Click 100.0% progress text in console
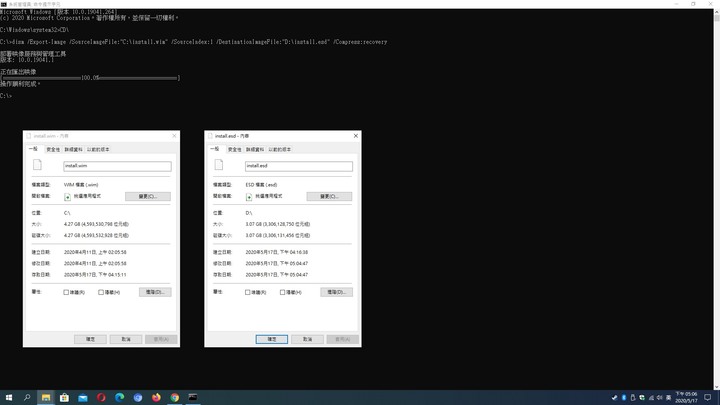This screenshot has height=405, width=720. (x=90, y=78)
